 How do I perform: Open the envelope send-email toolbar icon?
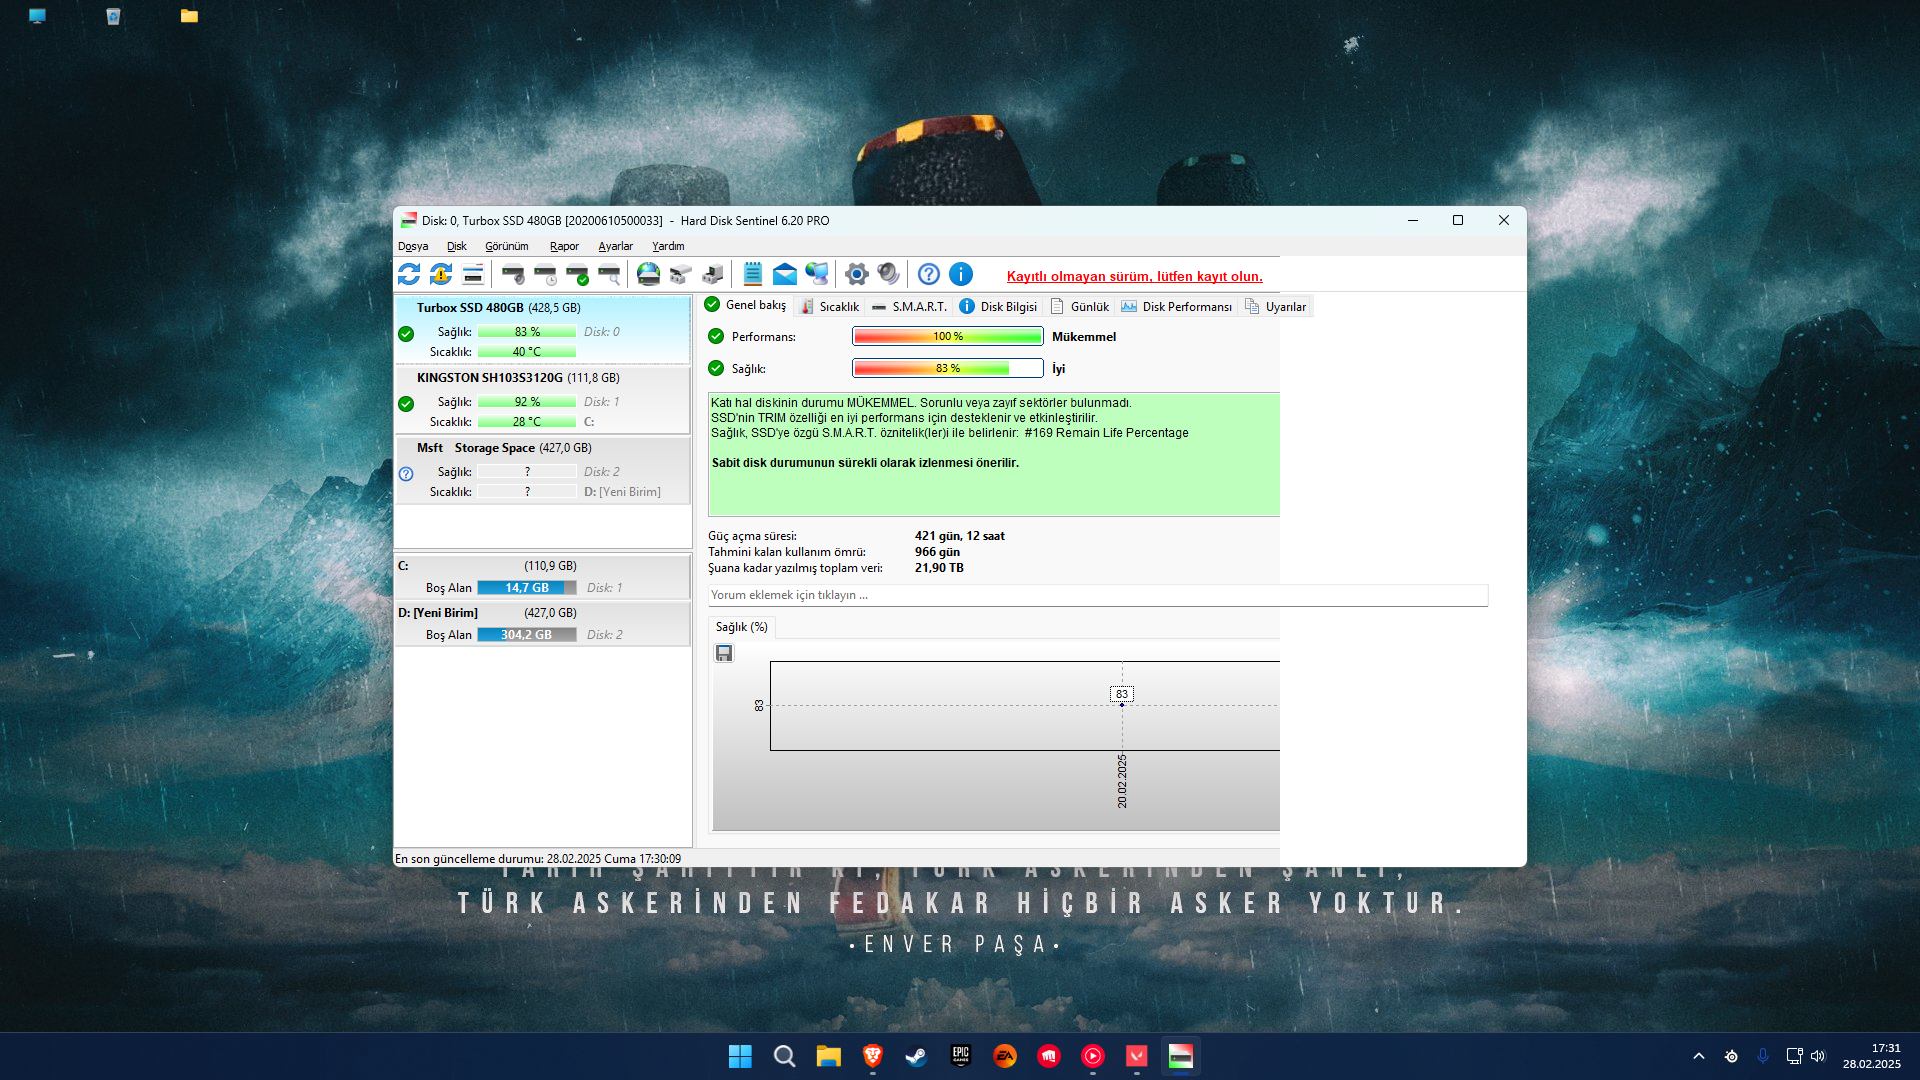coord(785,274)
